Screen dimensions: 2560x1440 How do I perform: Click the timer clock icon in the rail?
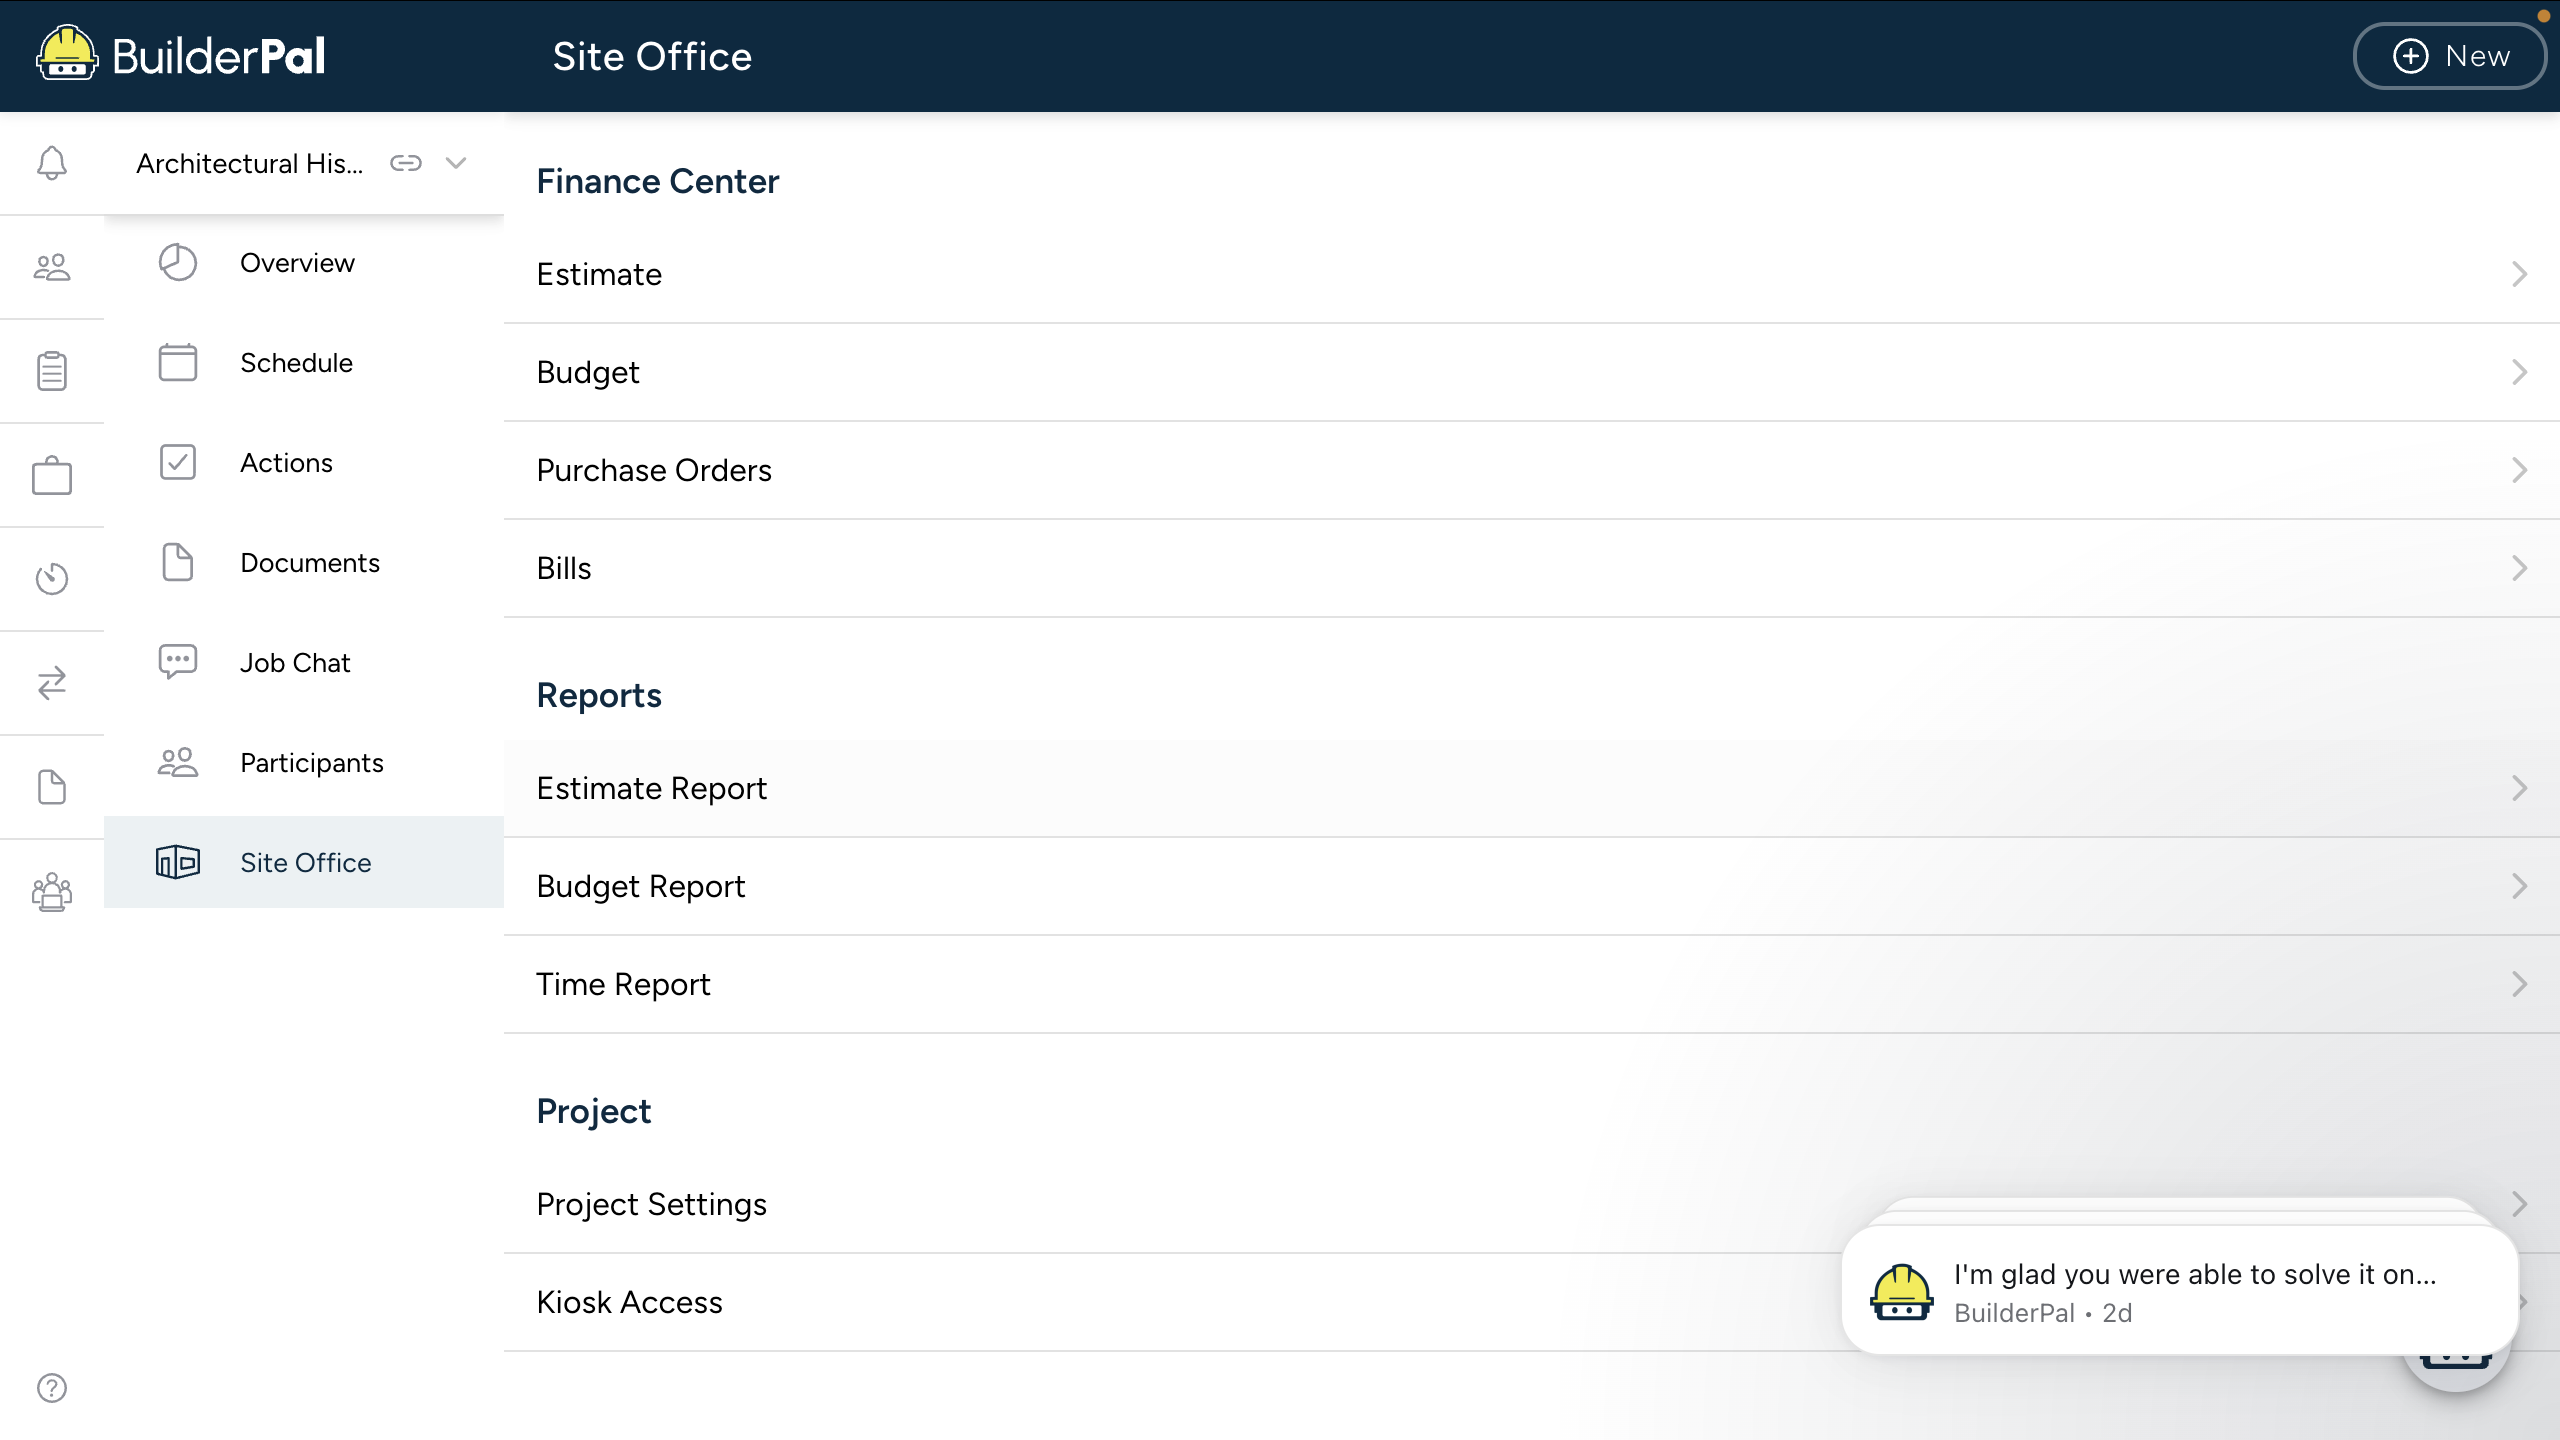(52, 579)
